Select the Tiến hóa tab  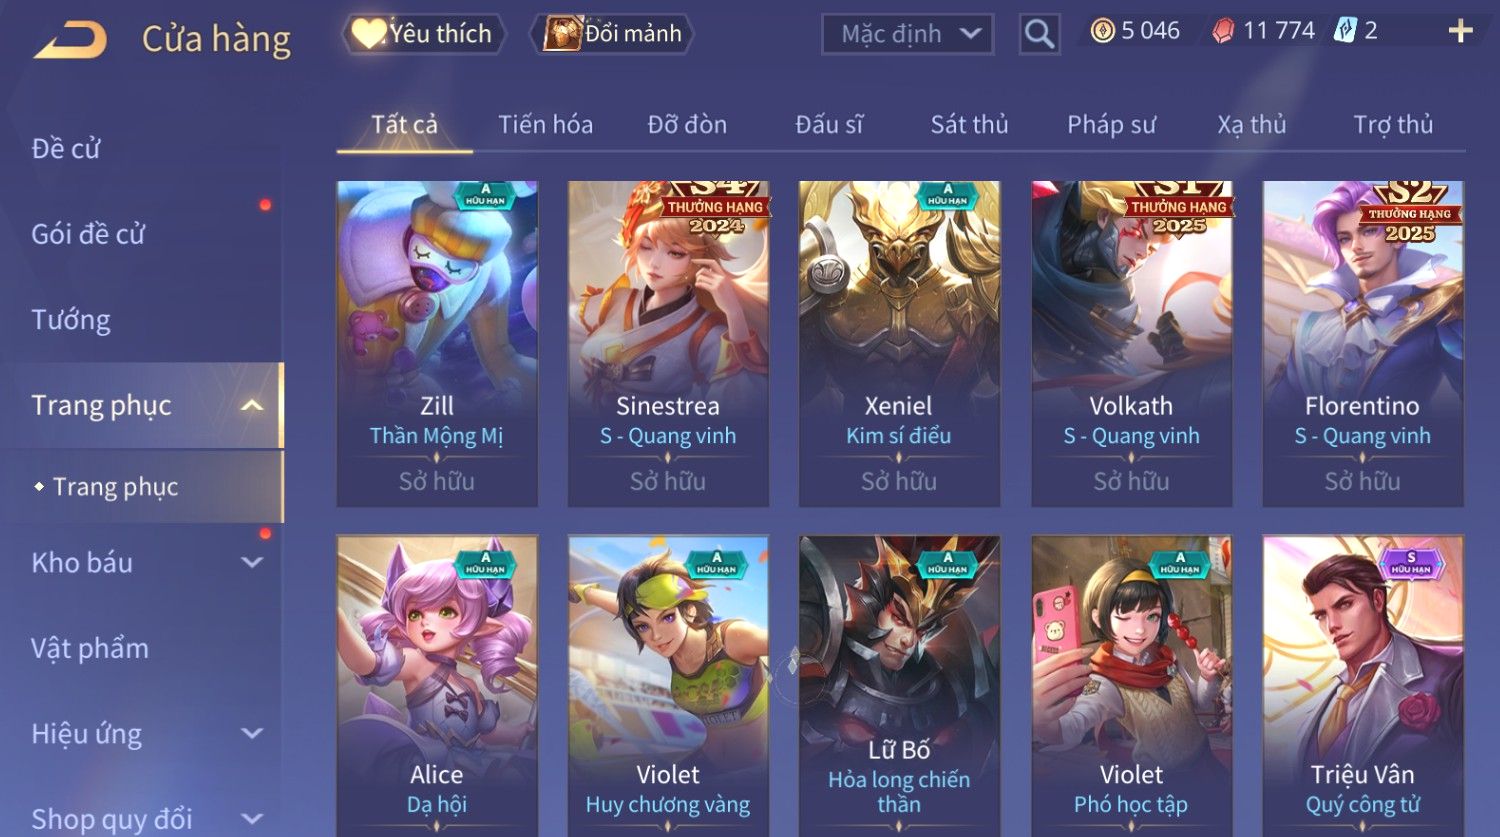click(x=545, y=125)
